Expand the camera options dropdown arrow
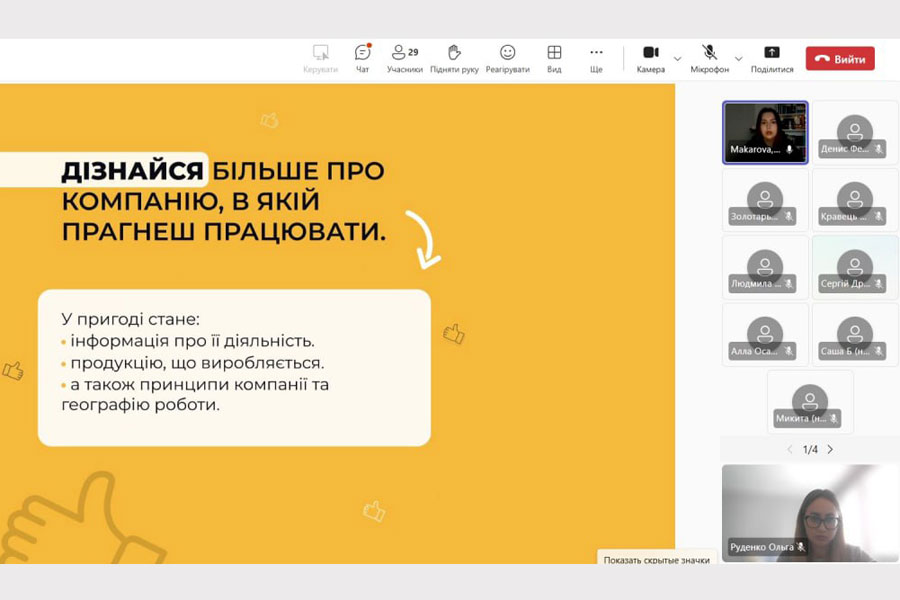 pyautogui.click(x=677, y=58)
